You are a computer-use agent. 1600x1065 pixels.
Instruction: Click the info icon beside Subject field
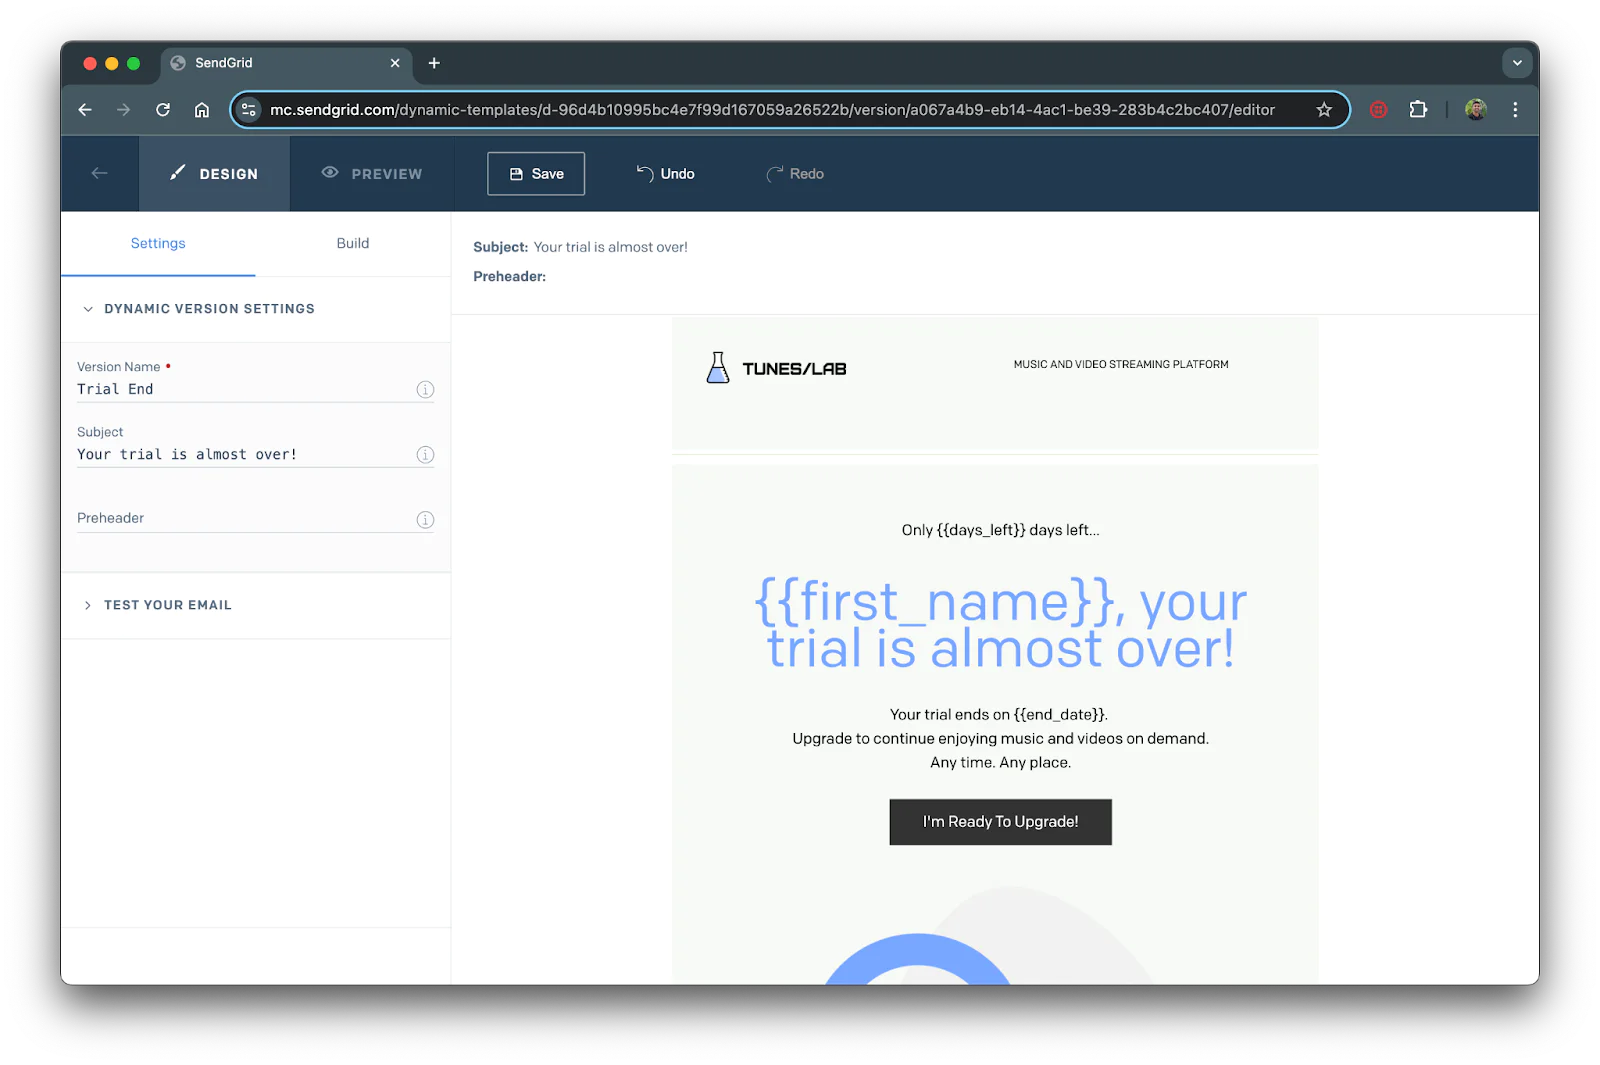(x=425, y=455)
